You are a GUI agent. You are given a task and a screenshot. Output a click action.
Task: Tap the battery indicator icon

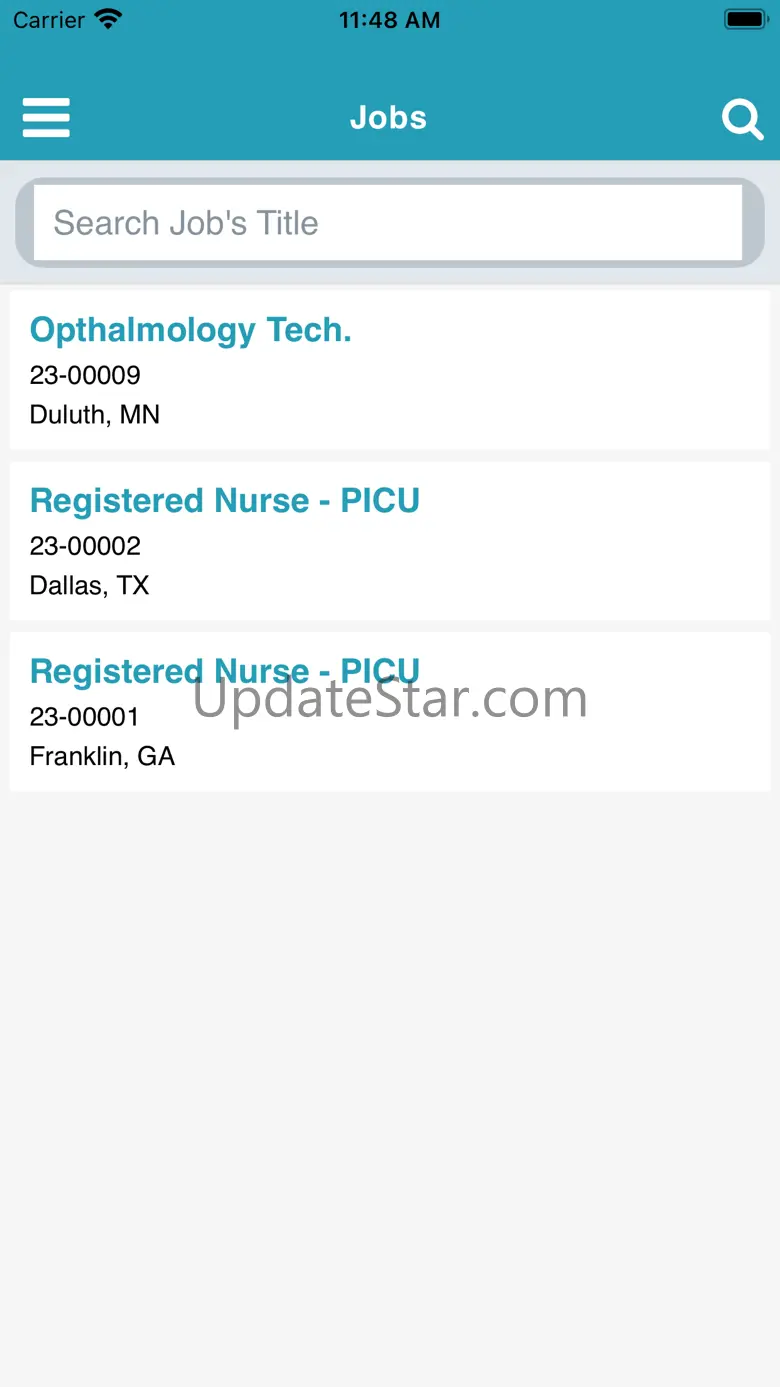(x=745, y=19)
